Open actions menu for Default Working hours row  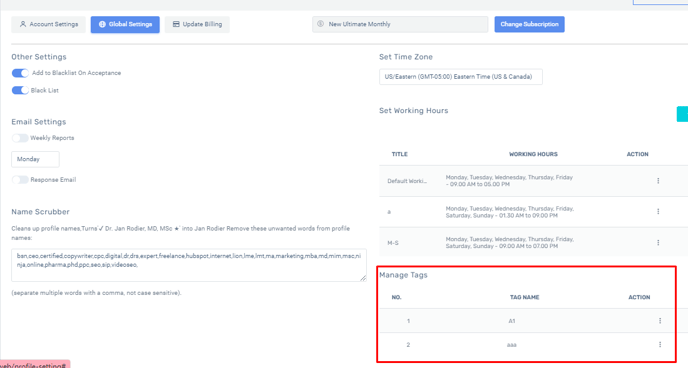[x=658, y=181]
